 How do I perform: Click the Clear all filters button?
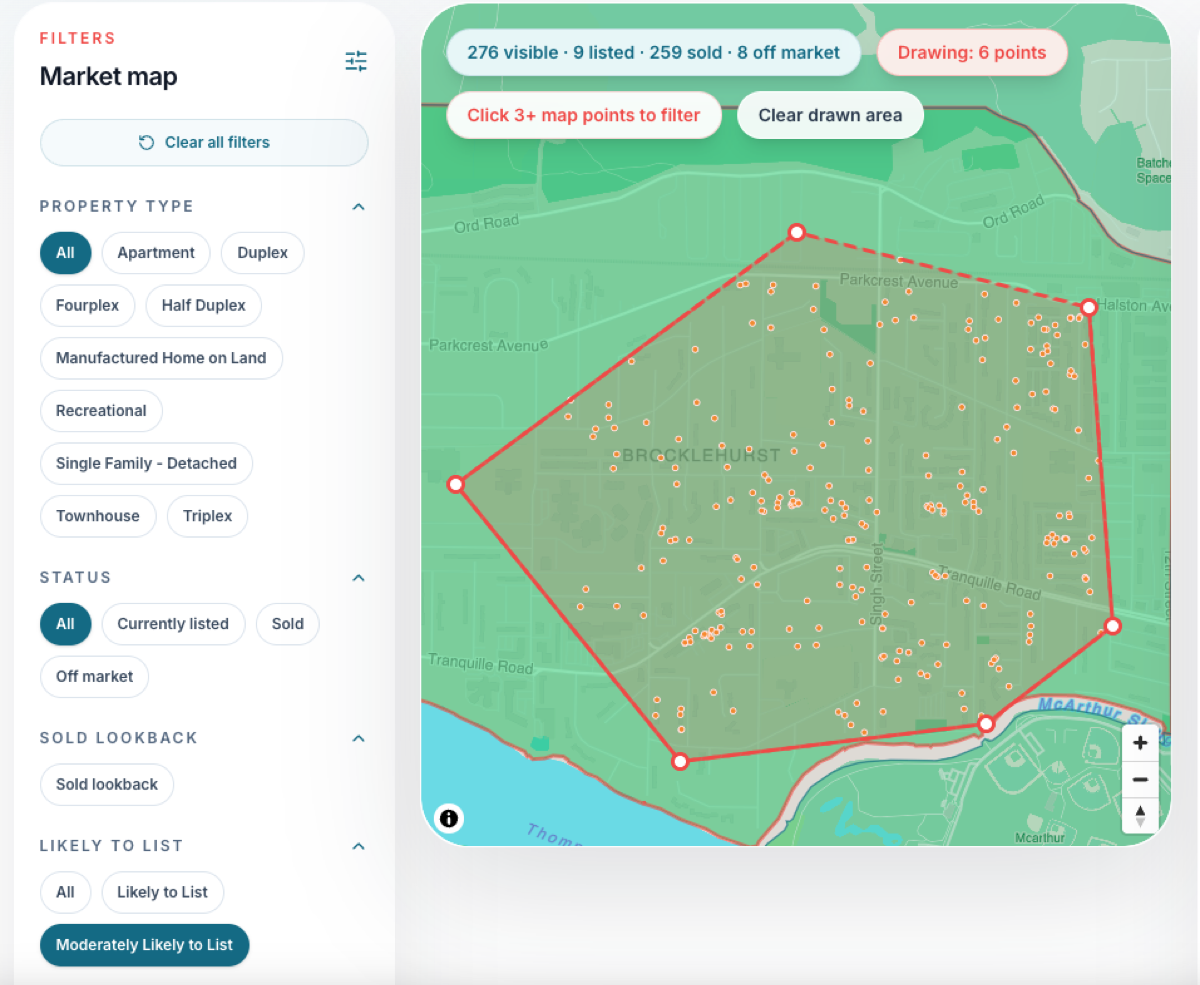coord(204,142)
